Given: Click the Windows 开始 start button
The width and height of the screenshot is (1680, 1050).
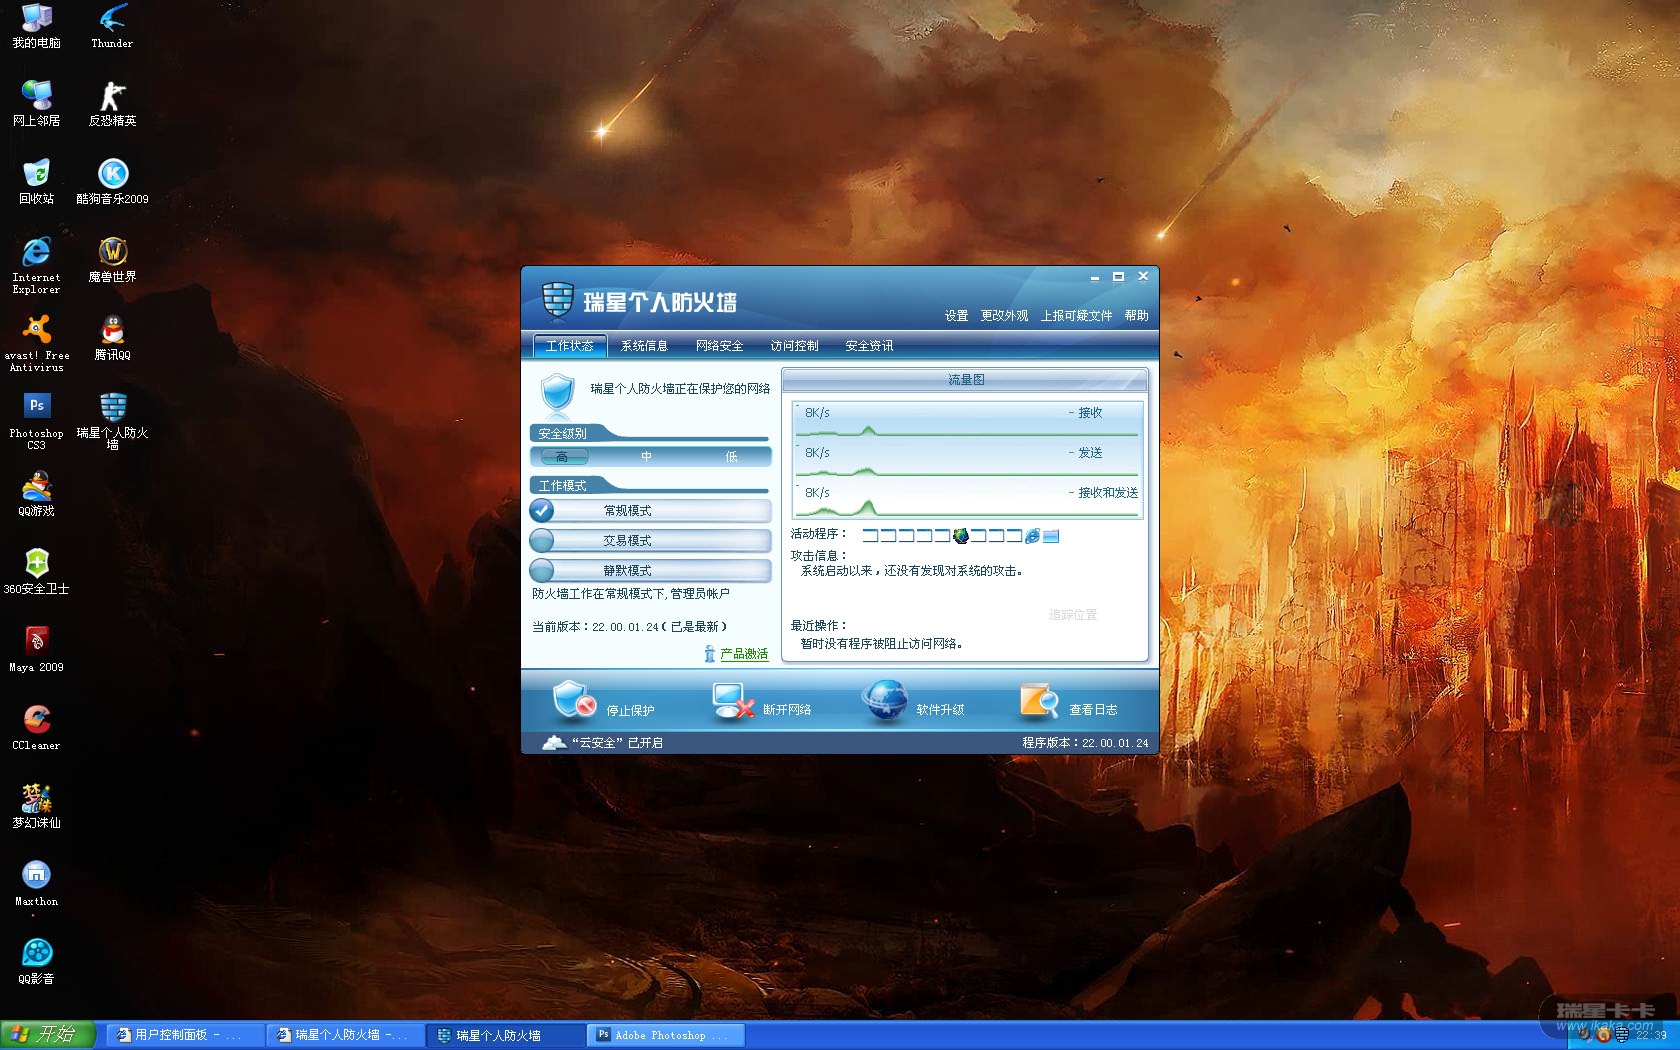Looking at the screenshot, I should [x=47, y=1035].
